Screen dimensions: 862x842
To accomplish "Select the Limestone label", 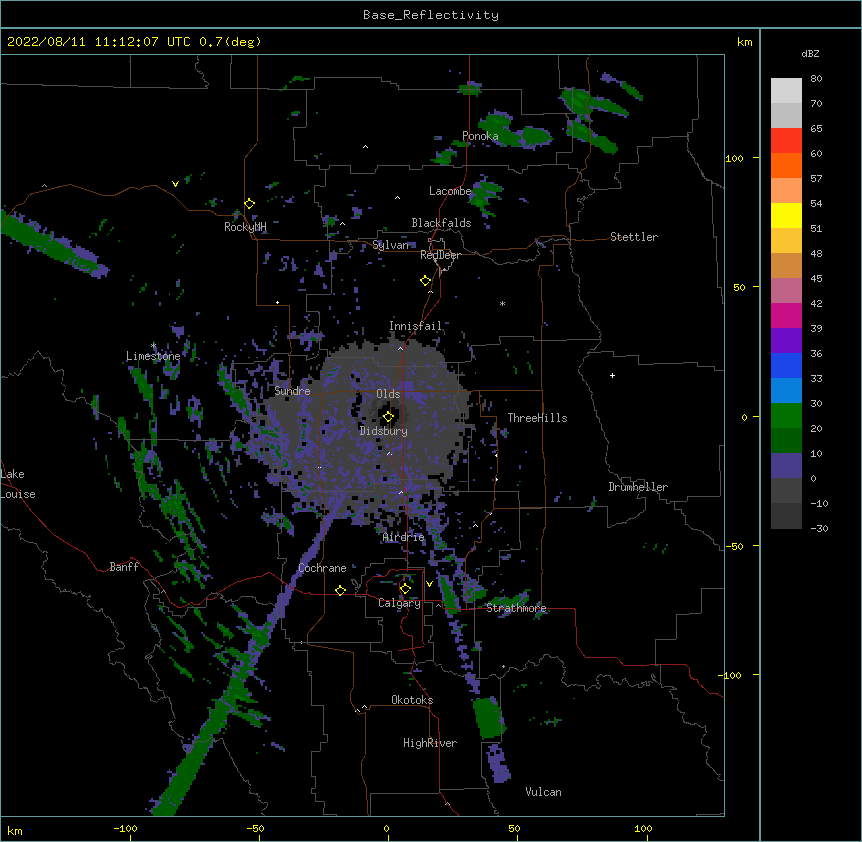I will (x=153, y=356).
